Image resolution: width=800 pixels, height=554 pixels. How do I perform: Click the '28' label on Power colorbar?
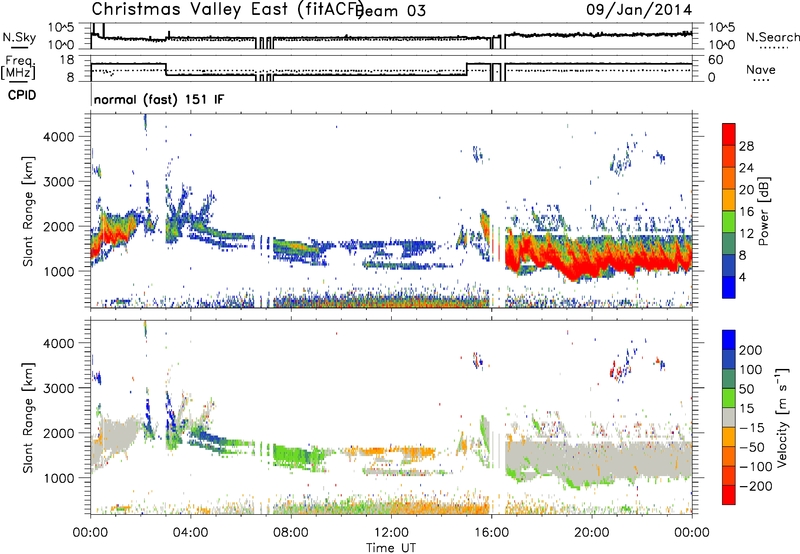pyautogui.click(x=746, y=146)
